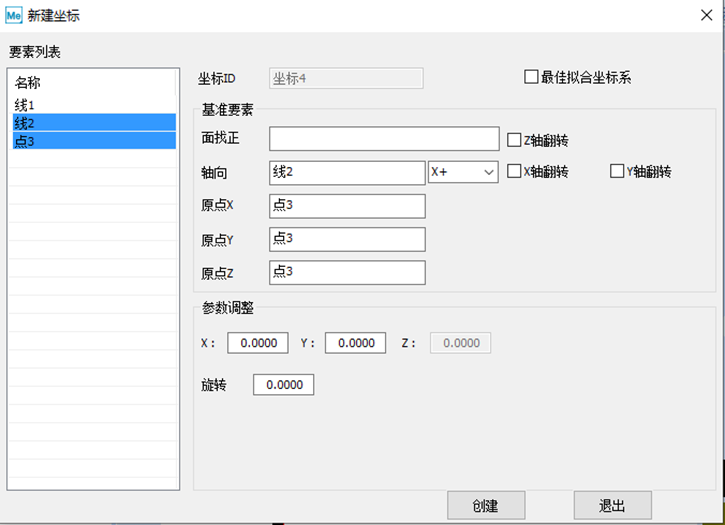Focus the 轴向 field containing 线2
725x525 pixels.
347,172
